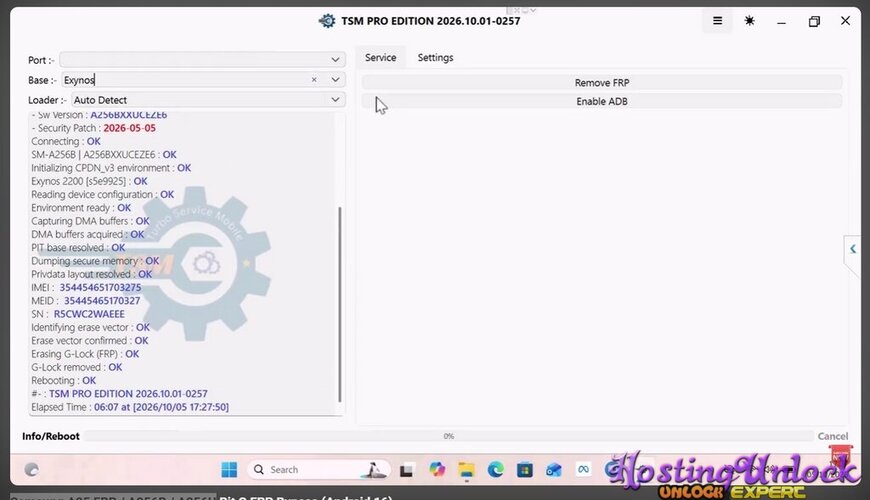Launch Copilot from the taskbar
The width and height of the screenshot is (870, 500).
coord(437,469)
